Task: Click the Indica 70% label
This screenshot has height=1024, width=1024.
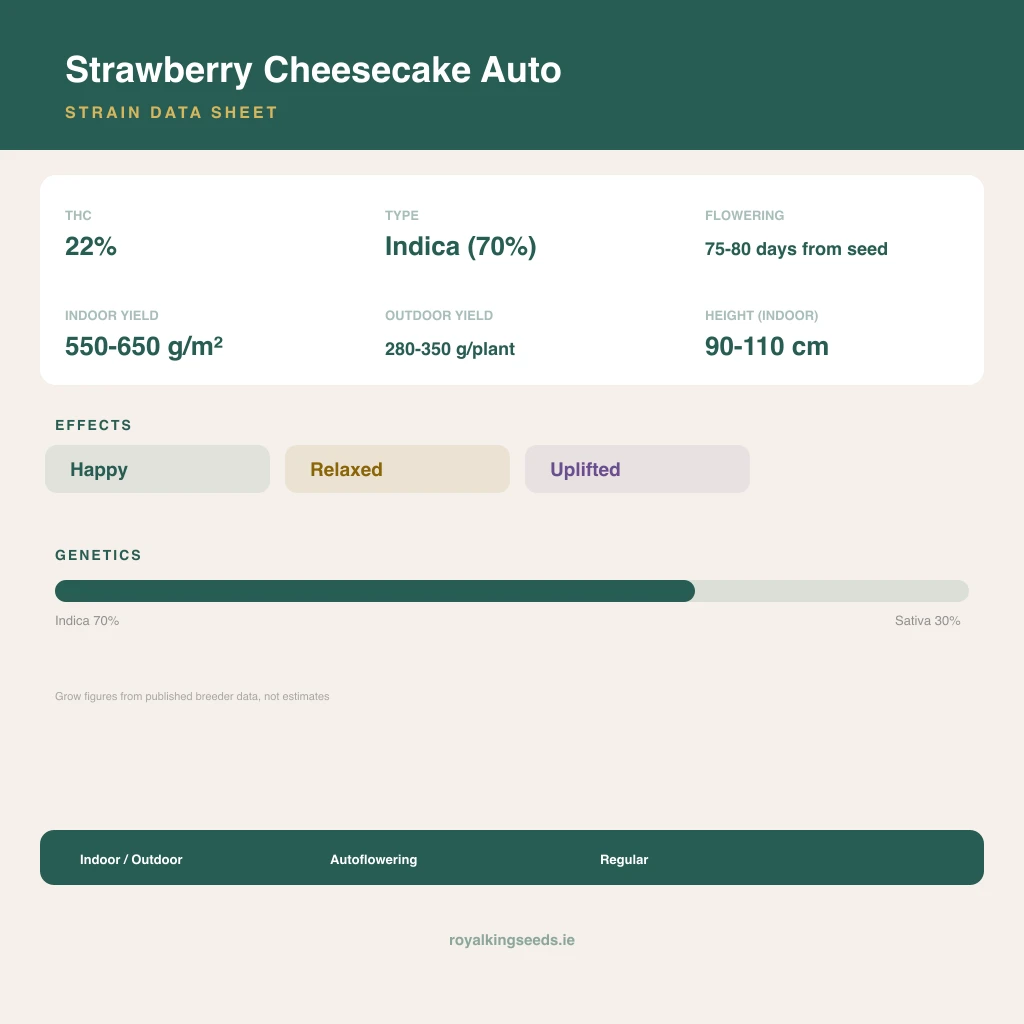Action: (87, 620)
